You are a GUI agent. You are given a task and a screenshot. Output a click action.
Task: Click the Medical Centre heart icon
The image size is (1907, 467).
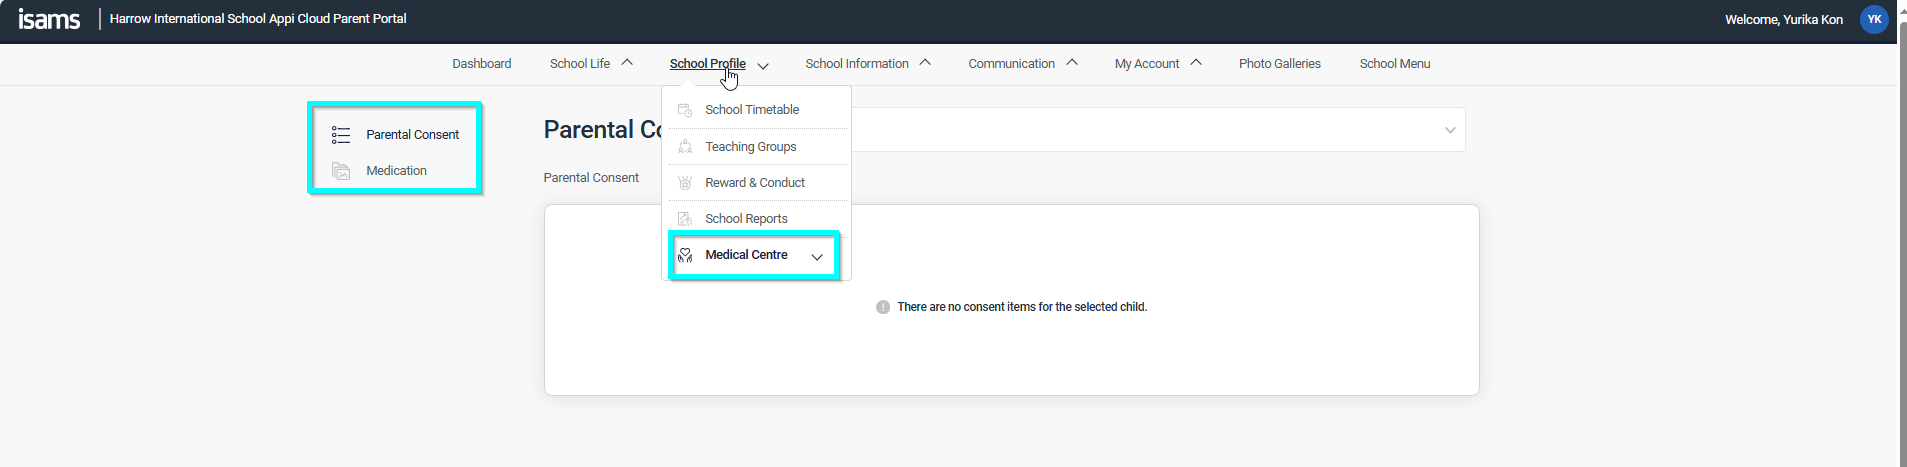[685, 255]
